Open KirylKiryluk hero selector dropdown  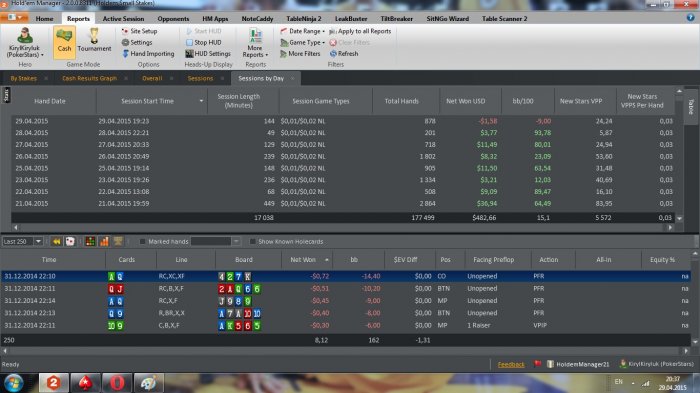pos(25,42)
